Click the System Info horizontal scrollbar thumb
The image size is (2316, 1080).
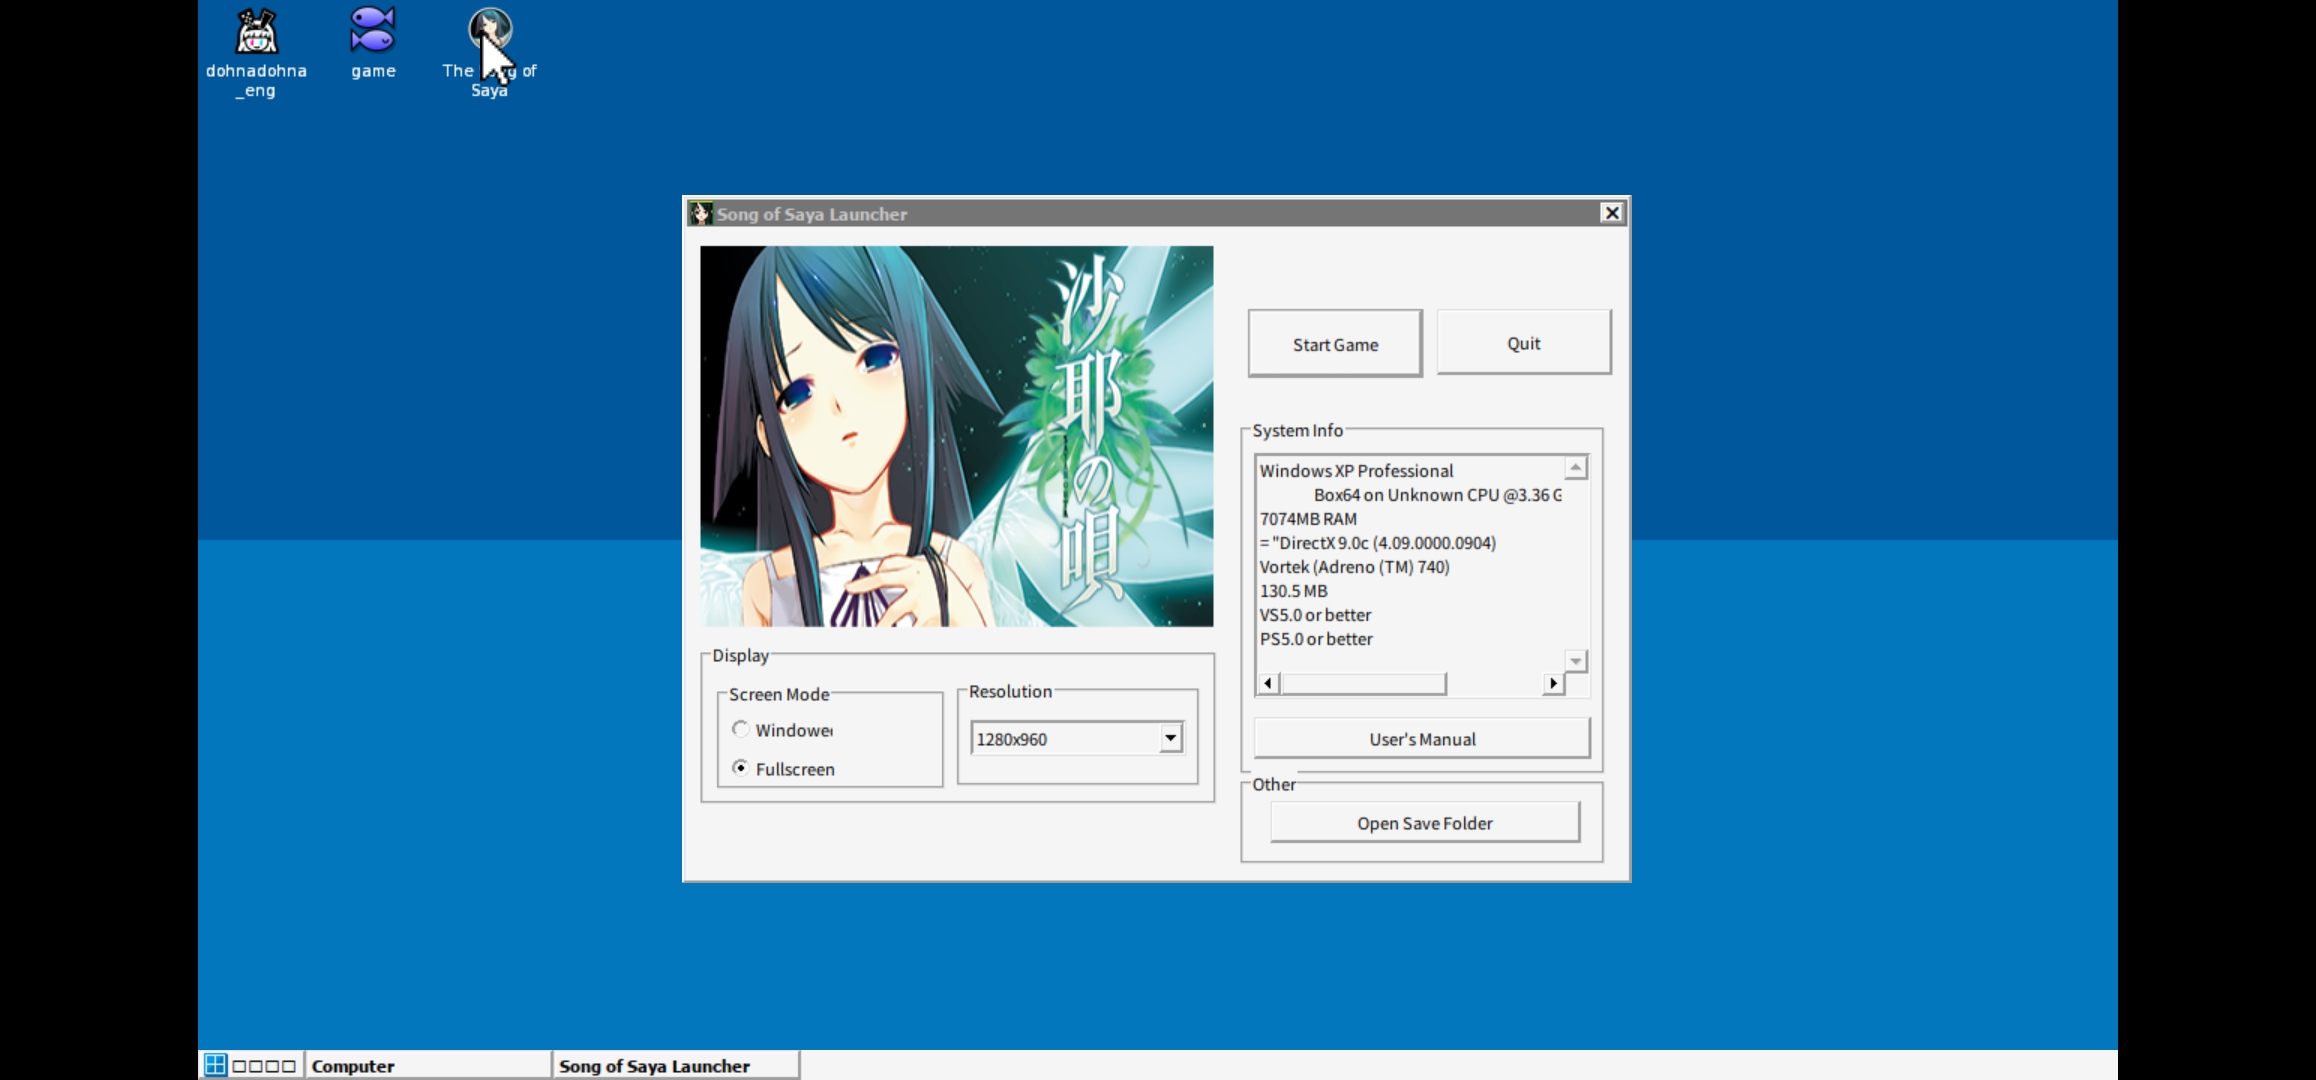coord(1363,683)
